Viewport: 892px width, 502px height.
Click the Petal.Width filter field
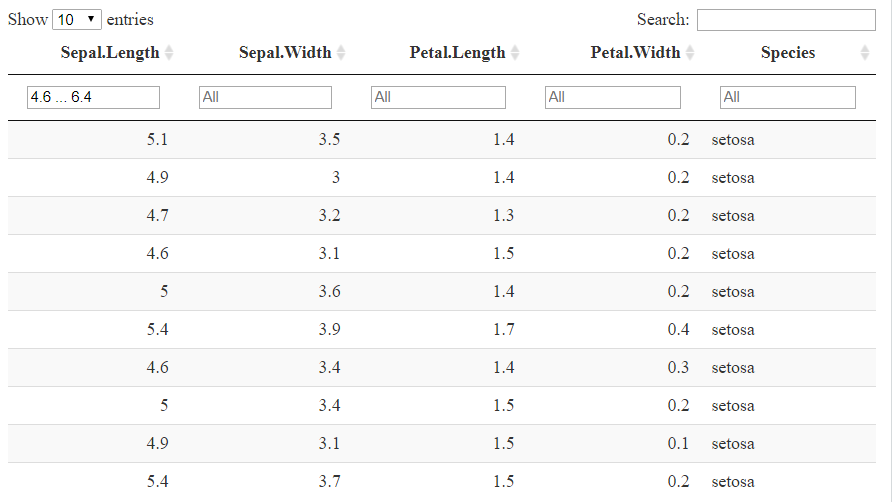612,97
